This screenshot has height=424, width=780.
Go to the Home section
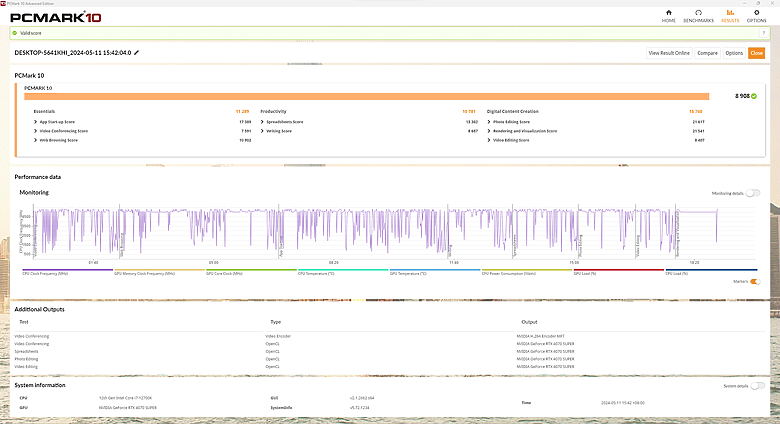(x=668, y=16)
